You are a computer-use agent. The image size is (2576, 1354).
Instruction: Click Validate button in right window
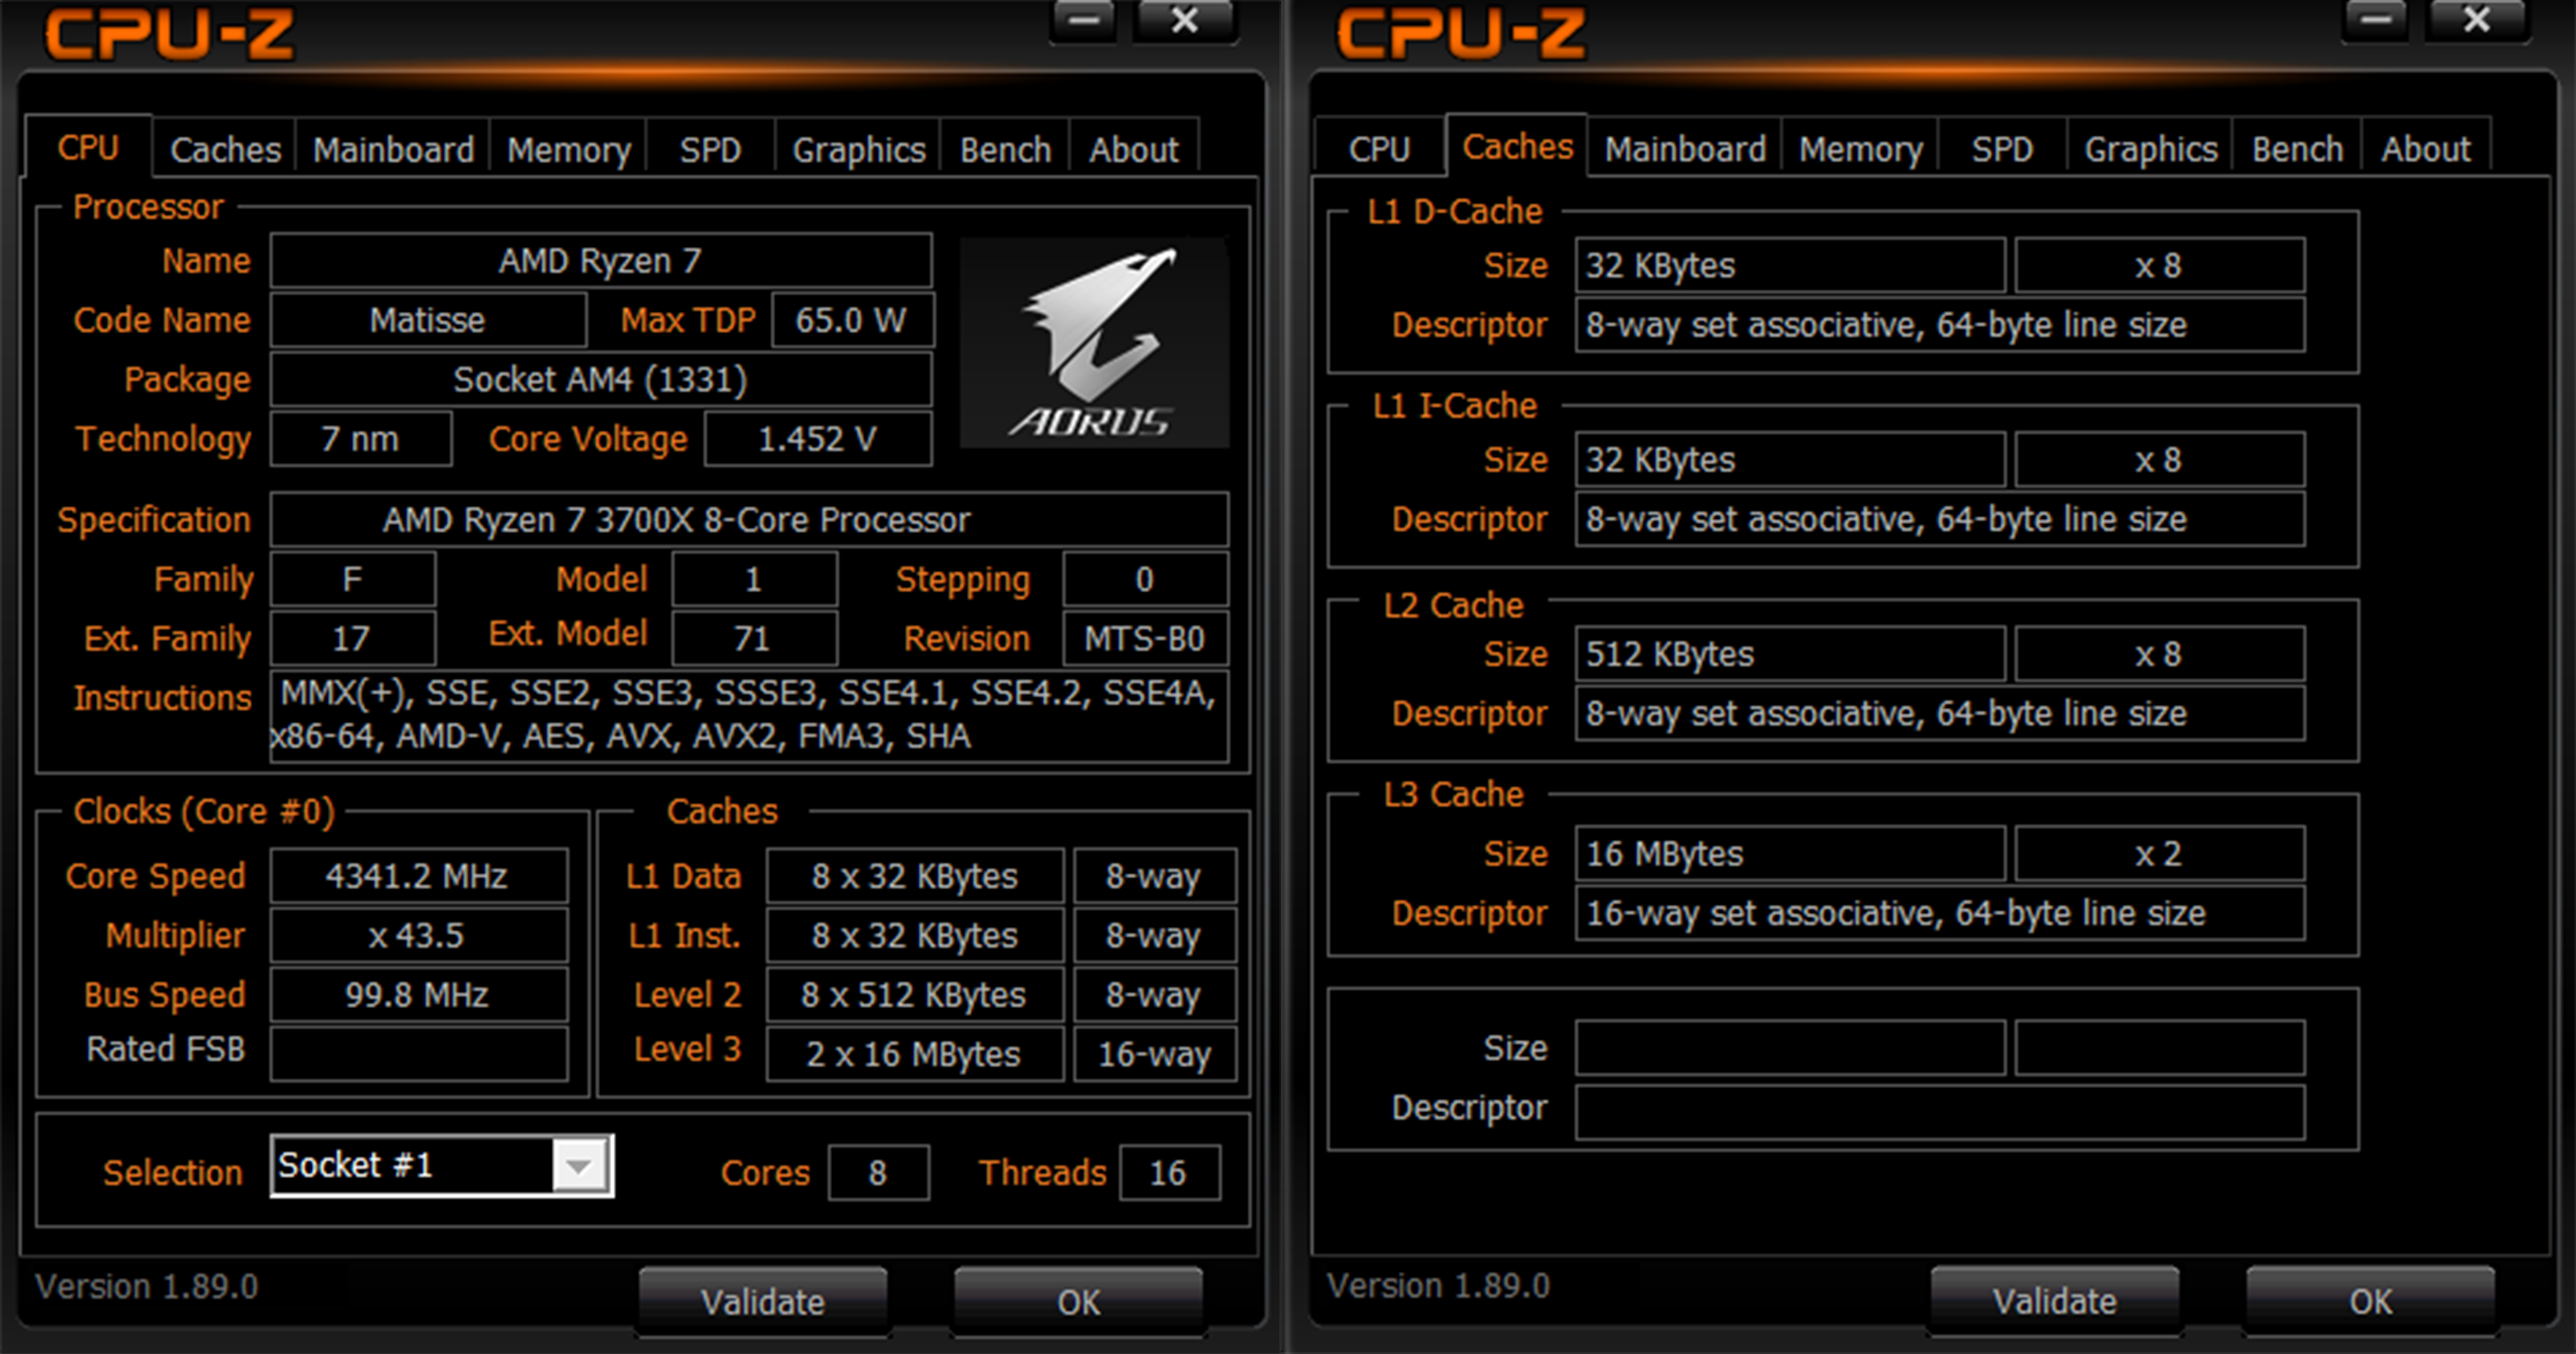coord(2055,1300)
